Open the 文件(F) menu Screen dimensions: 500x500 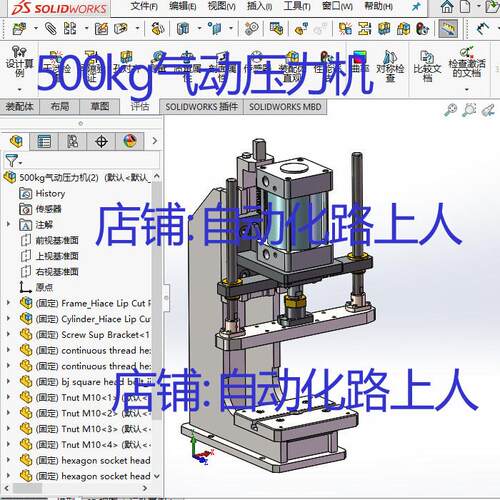(144, 6)
